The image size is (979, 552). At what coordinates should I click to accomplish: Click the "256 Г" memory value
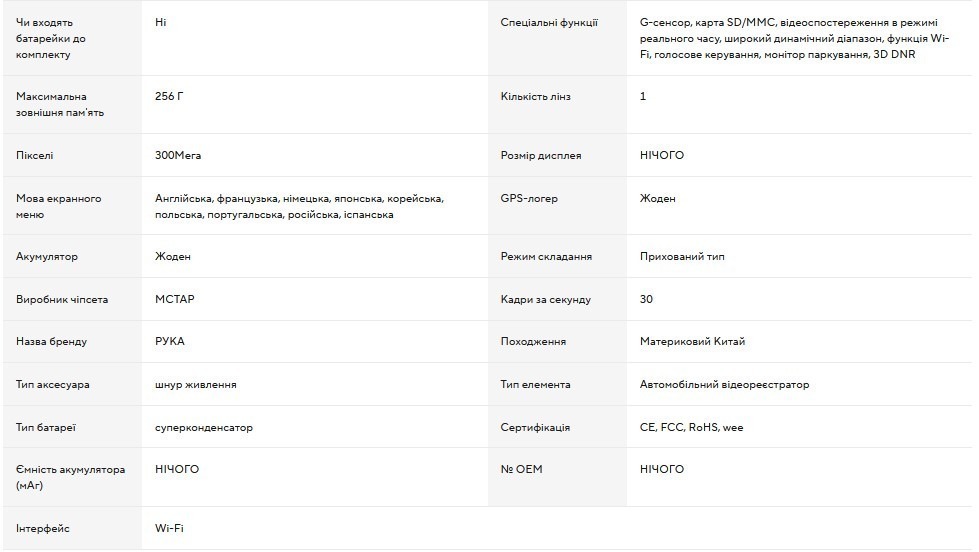(169, 96)
